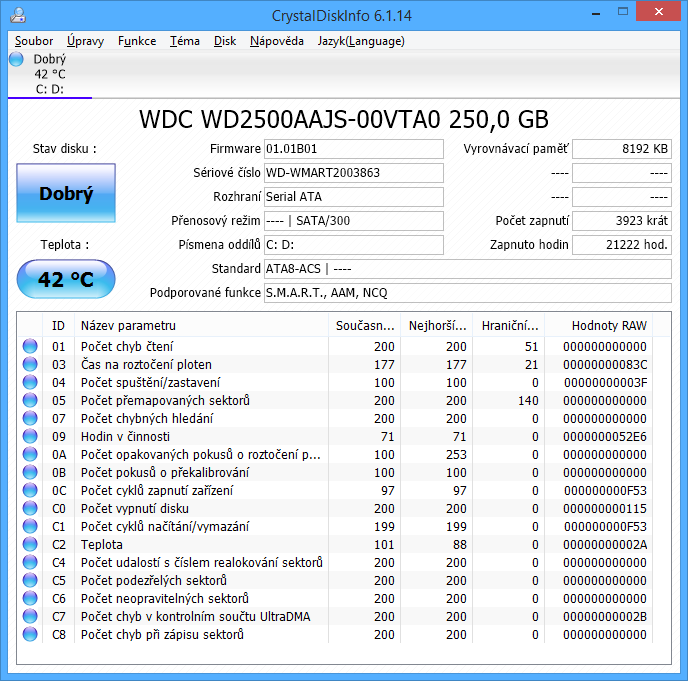Viewport: 688px width, 681px height.
Task: Click the status orb for ID C1 row
Action: click(x=30, y=526)
